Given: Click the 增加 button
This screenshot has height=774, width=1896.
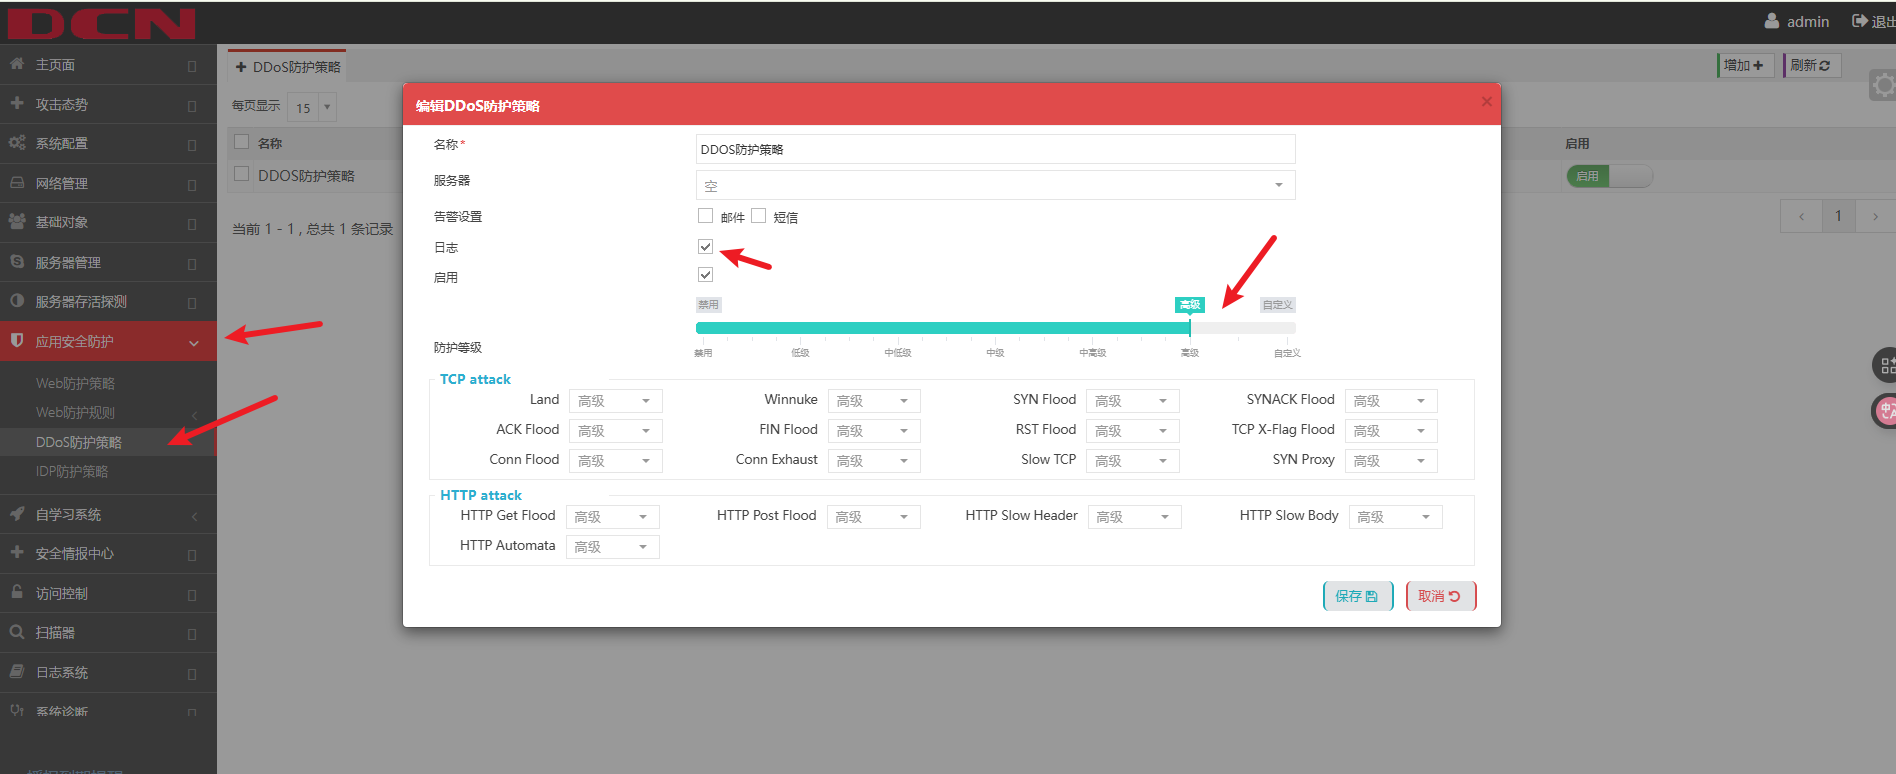Looking at the screenshot, I should pos(1745,65).
